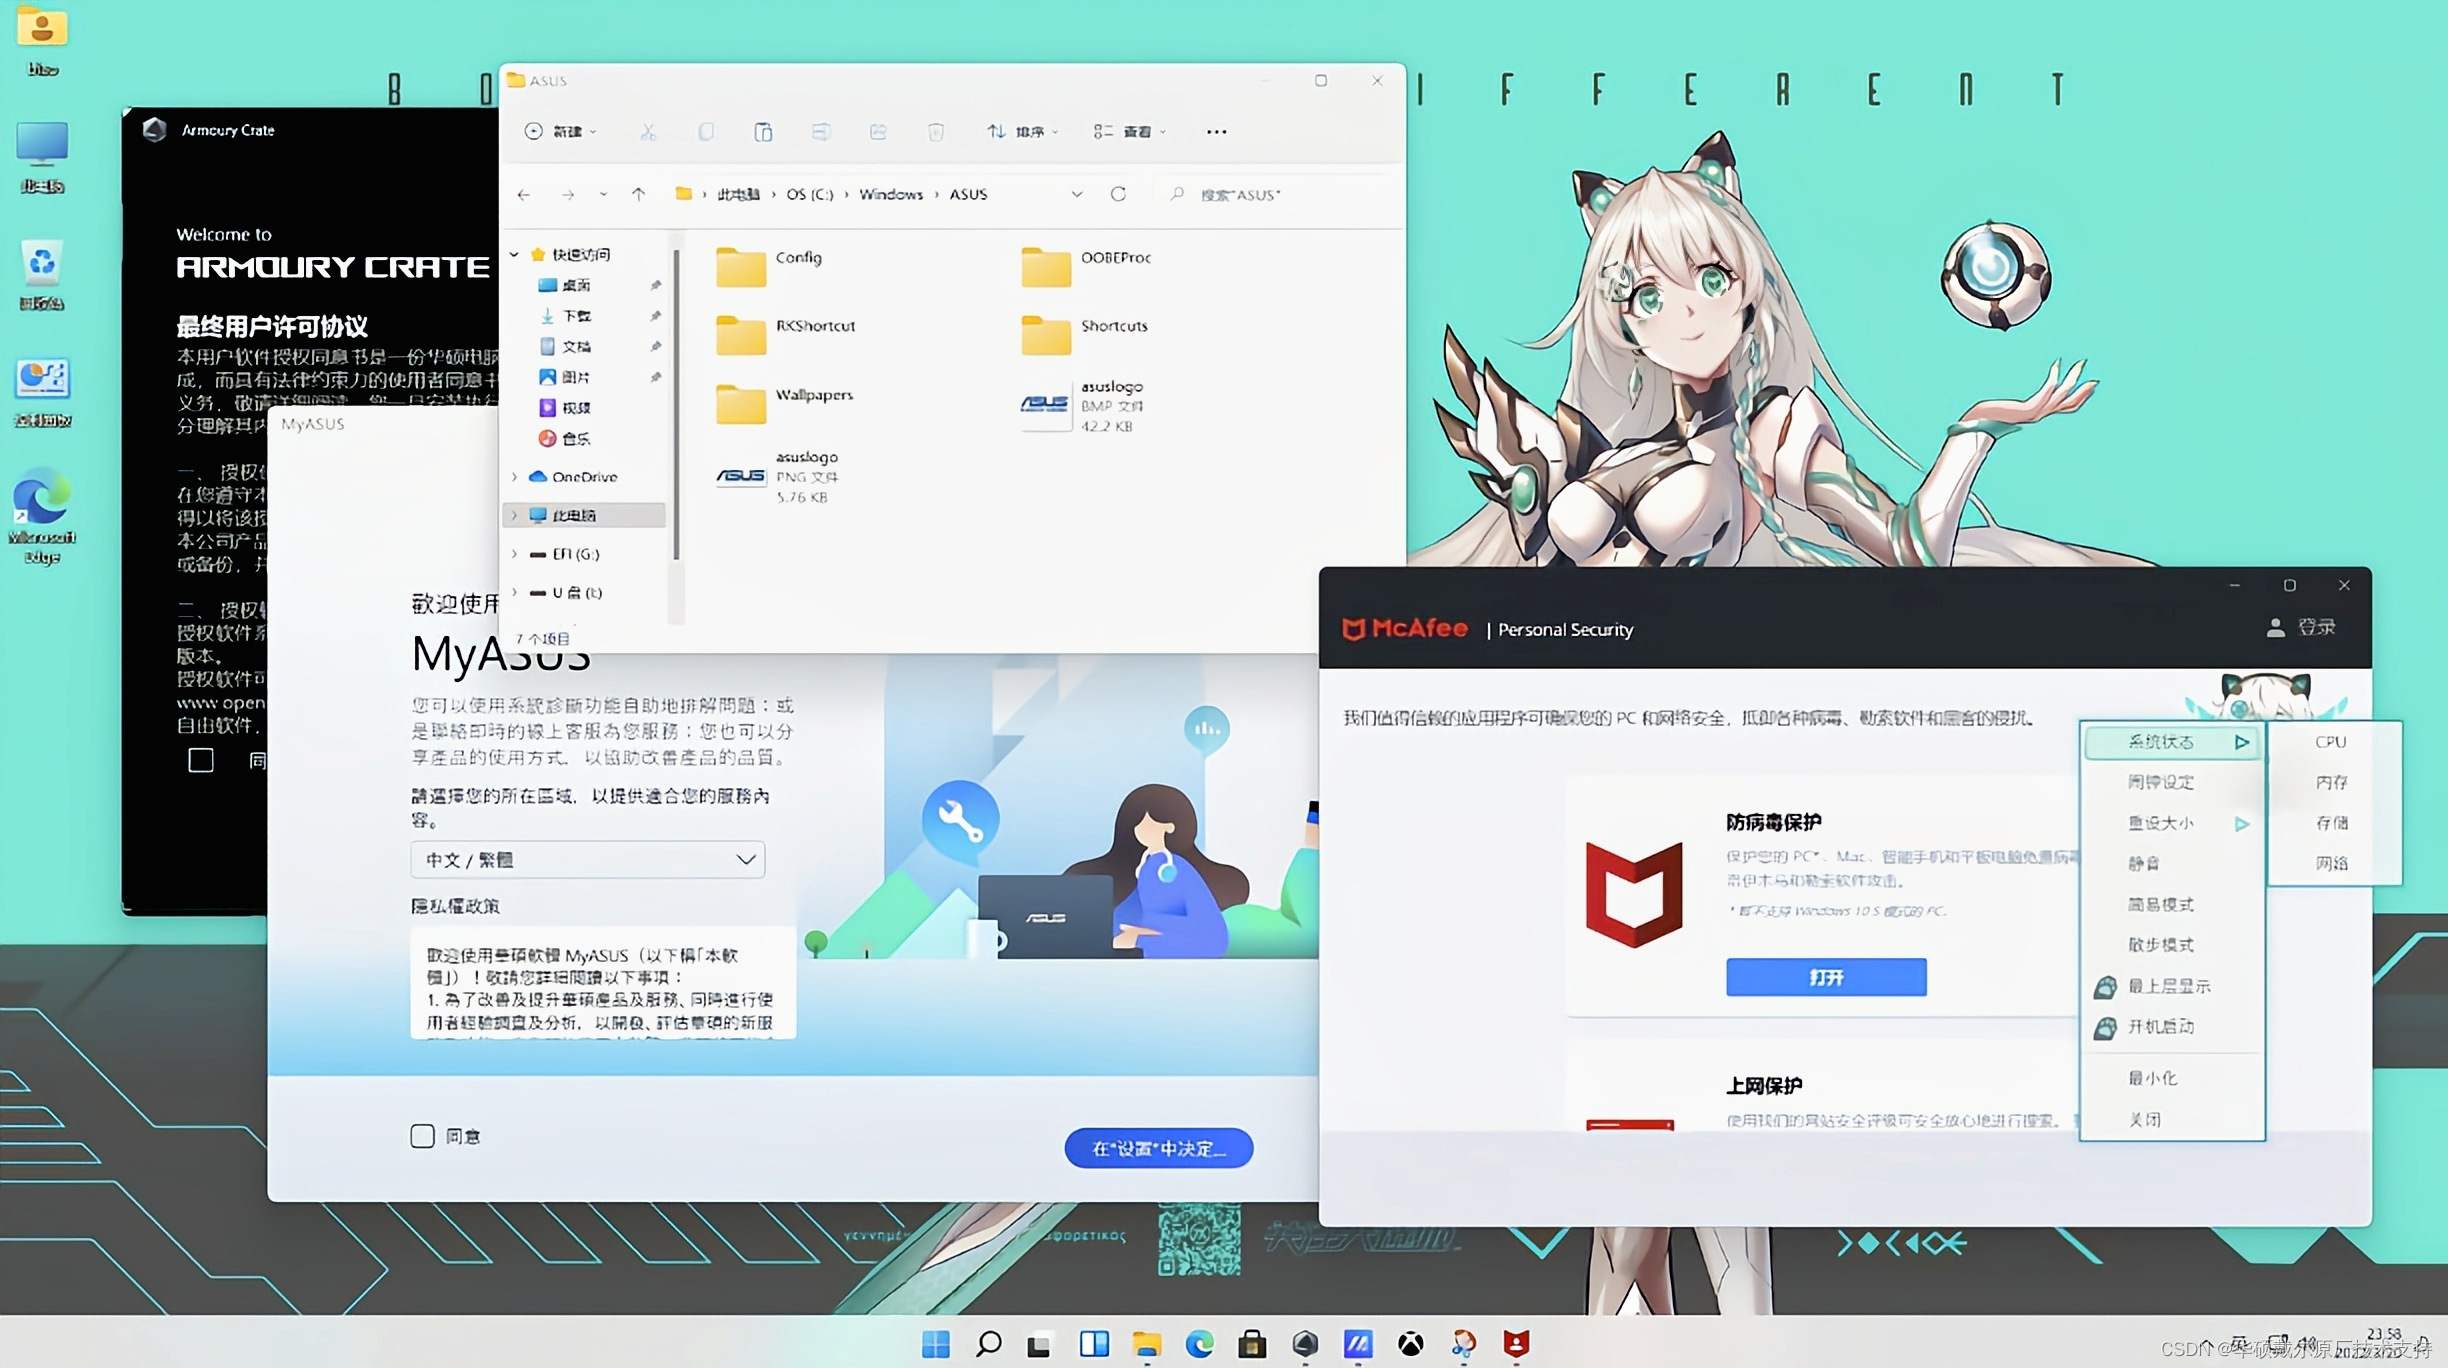
Task: Click the up-directory arrow in Explorer
Action: click(638, 194)
